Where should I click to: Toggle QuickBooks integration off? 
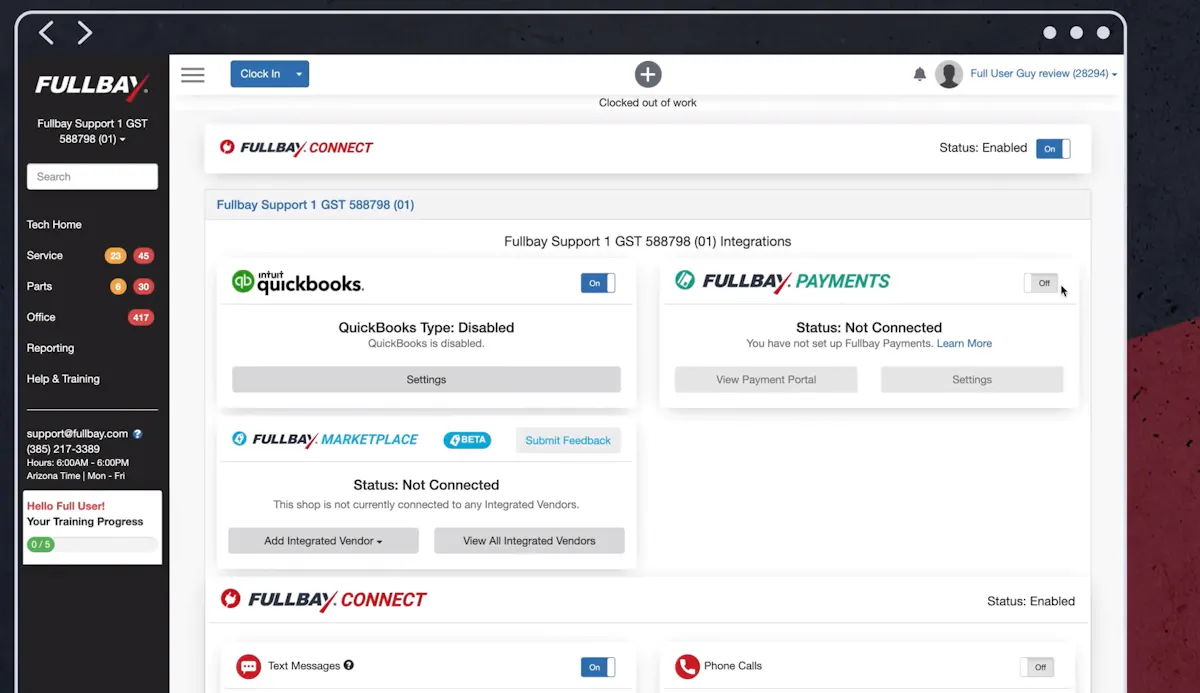598,283
